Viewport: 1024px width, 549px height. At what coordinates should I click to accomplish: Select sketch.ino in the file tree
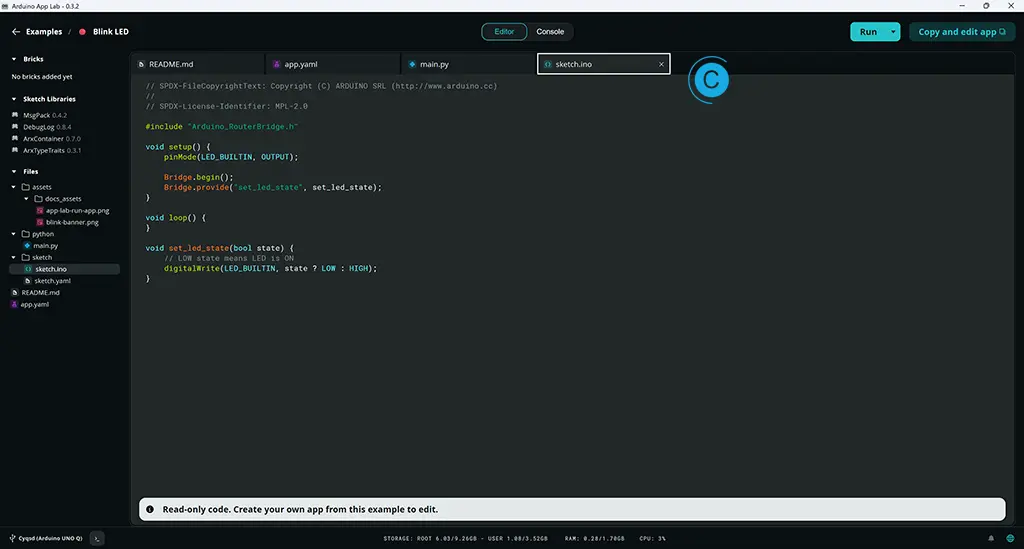64,269
